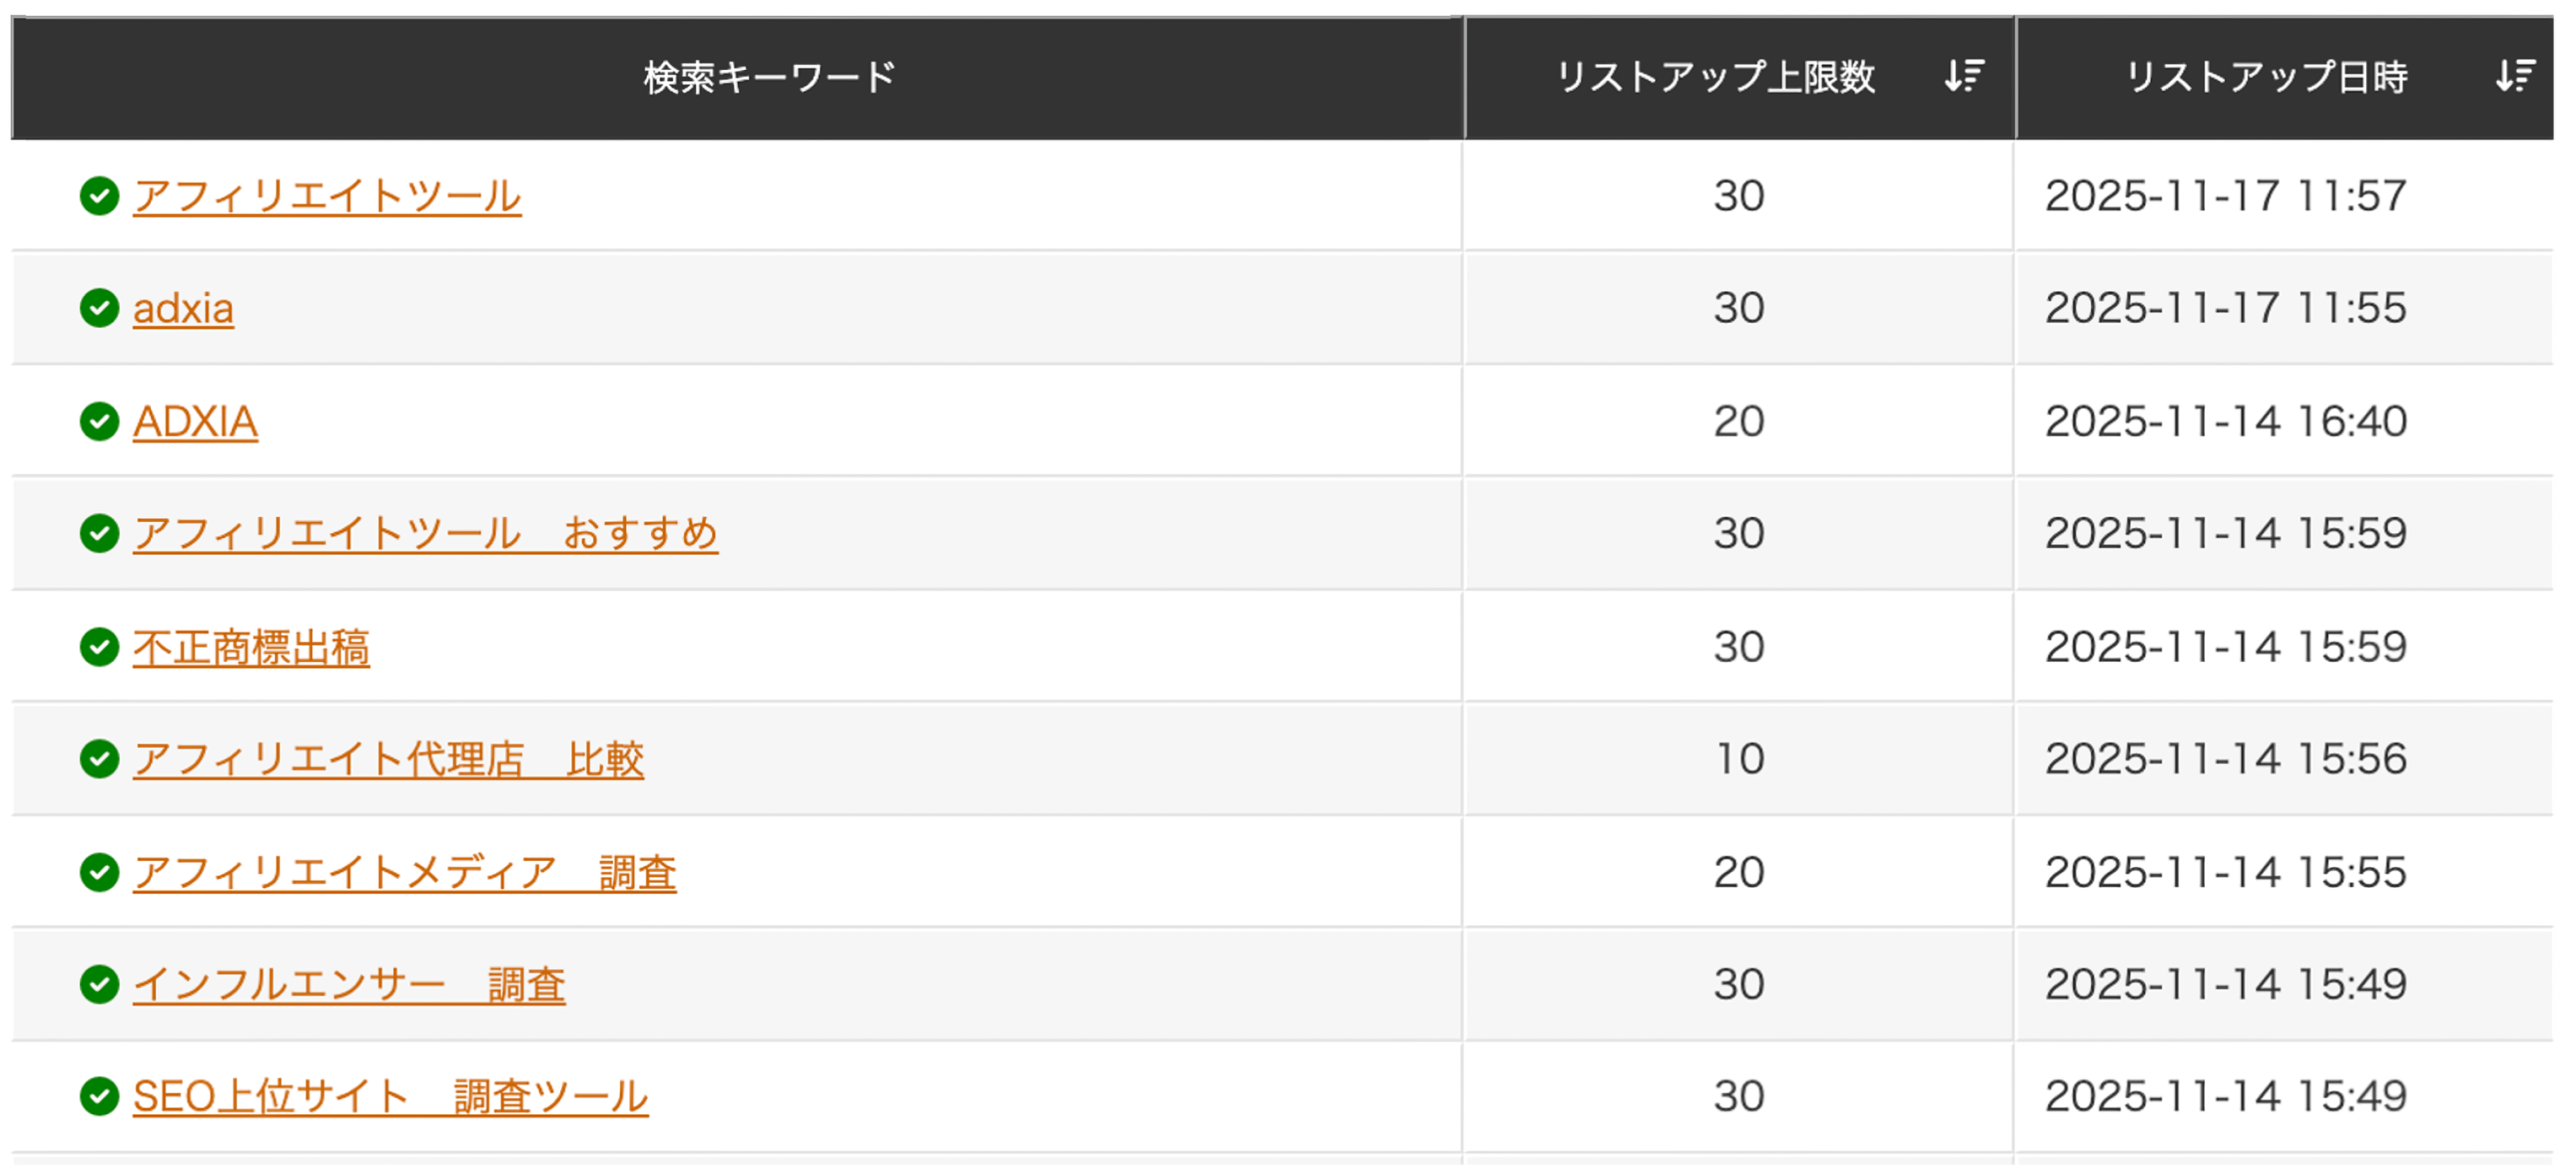Open the uppercase ADXIA keyword link
Screen dimensions: 2560x1168
[195, 422]
